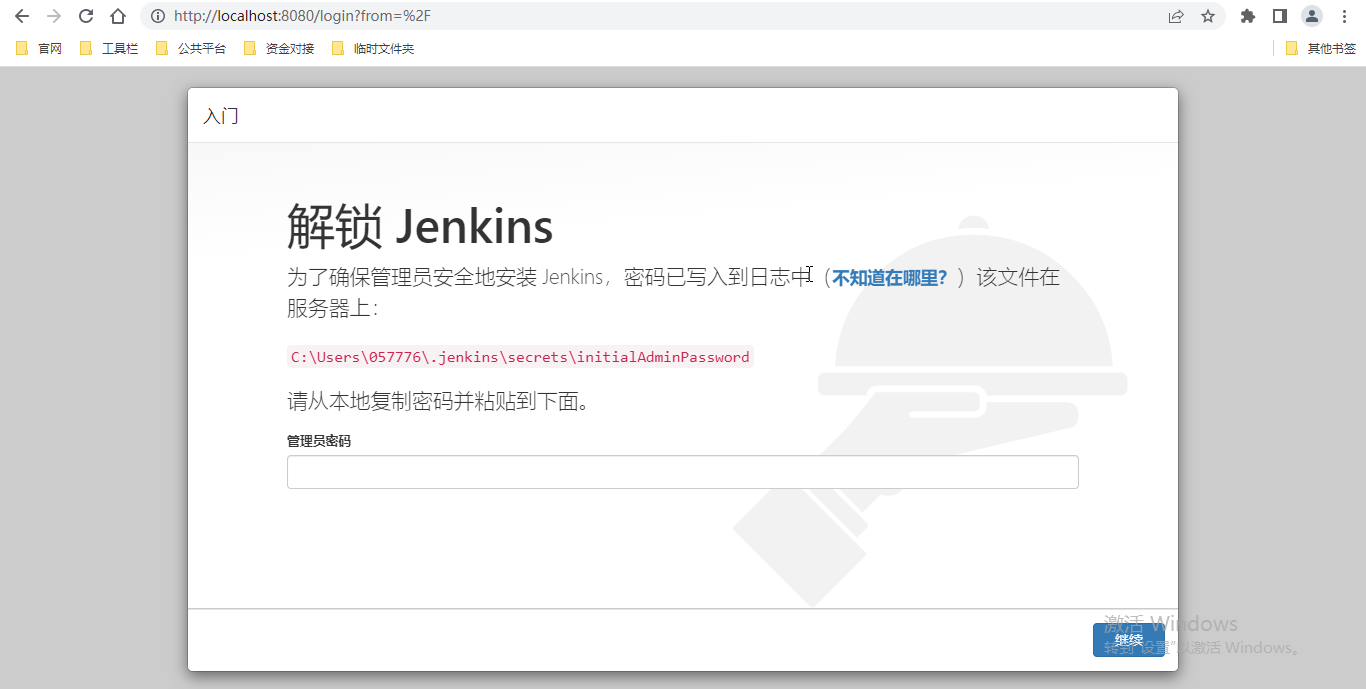This screenshot has height=689, width=1366.
Task: Open the Extensions puzzle-piece icon
Action: 1247,16
